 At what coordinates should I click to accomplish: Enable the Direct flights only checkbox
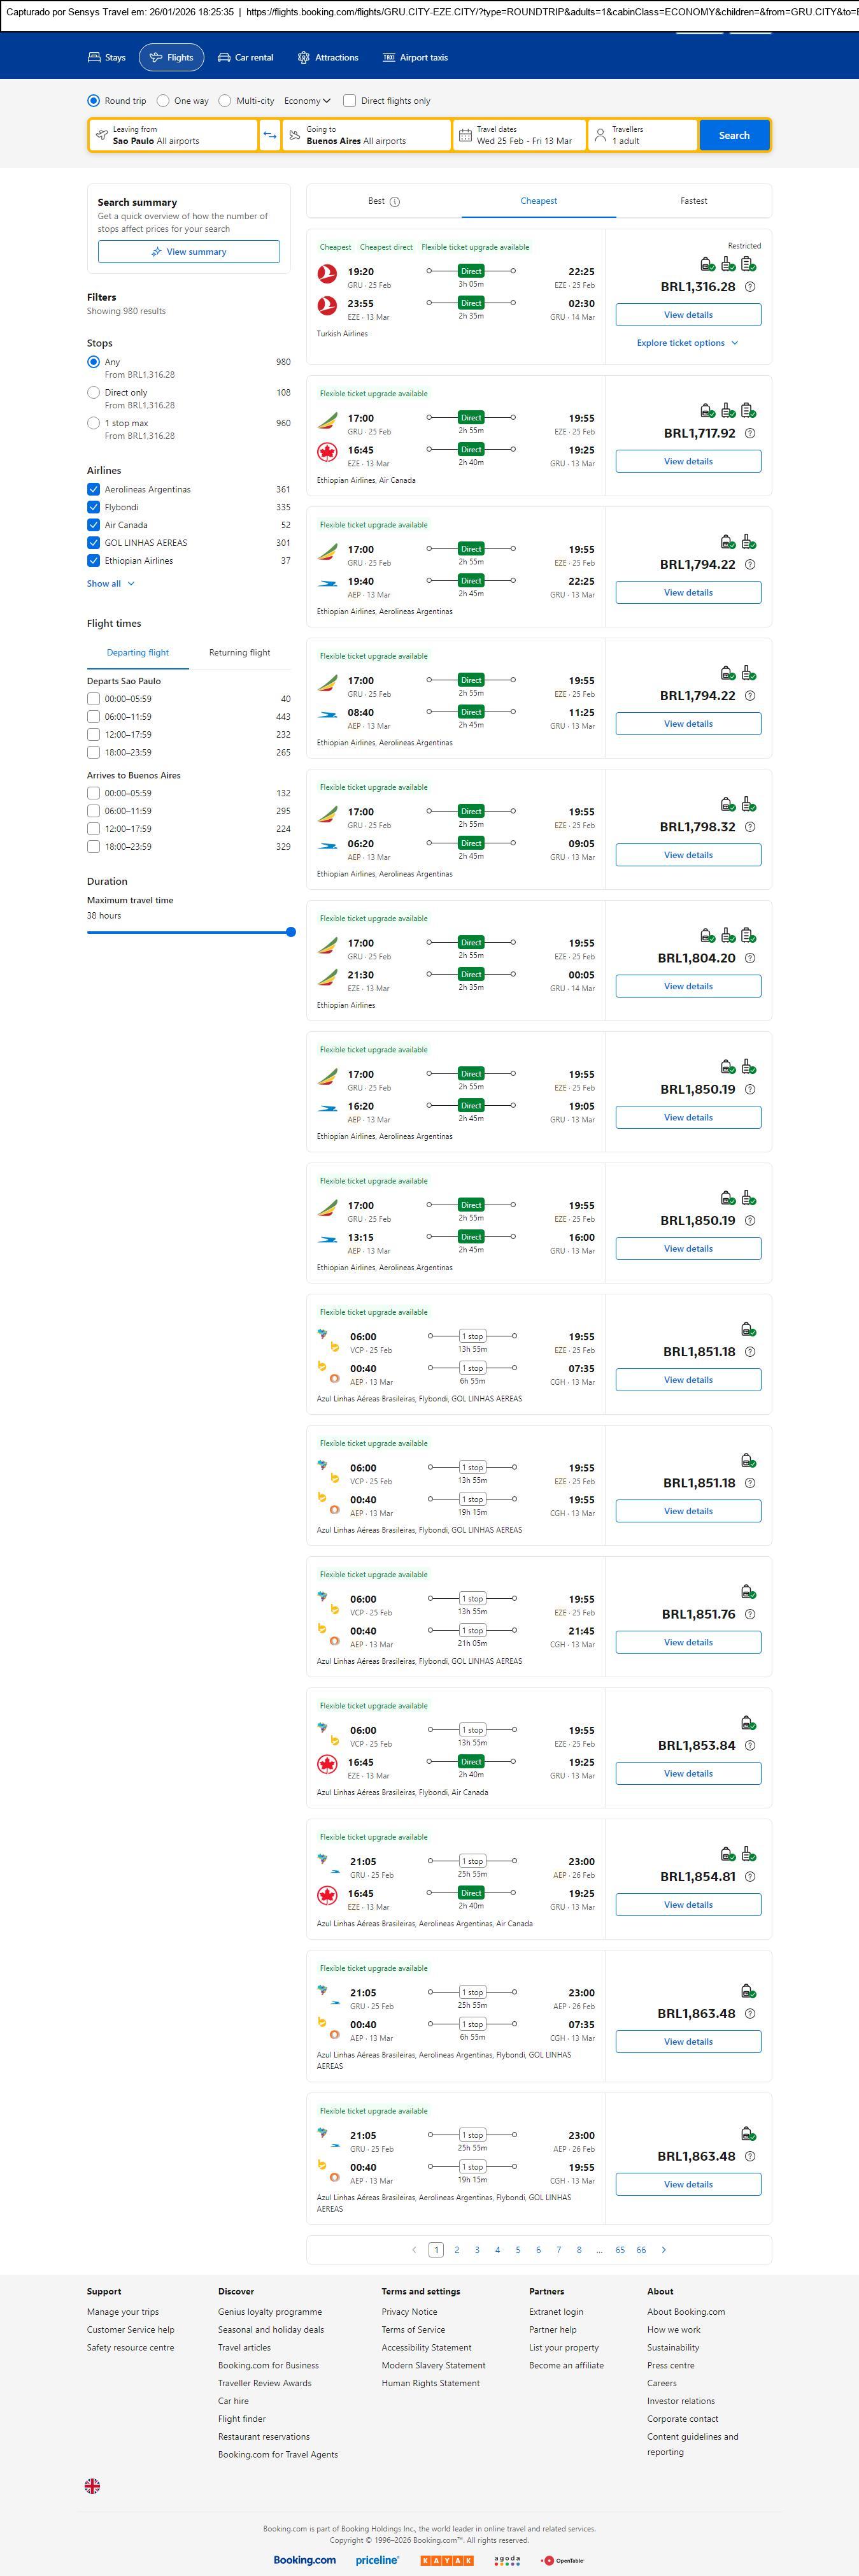(350, 101)
